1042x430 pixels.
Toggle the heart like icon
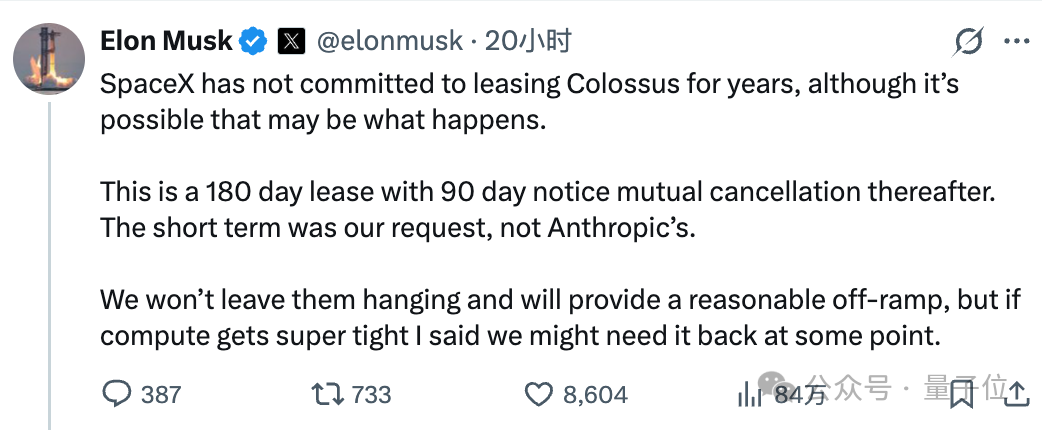pos(540,395)
